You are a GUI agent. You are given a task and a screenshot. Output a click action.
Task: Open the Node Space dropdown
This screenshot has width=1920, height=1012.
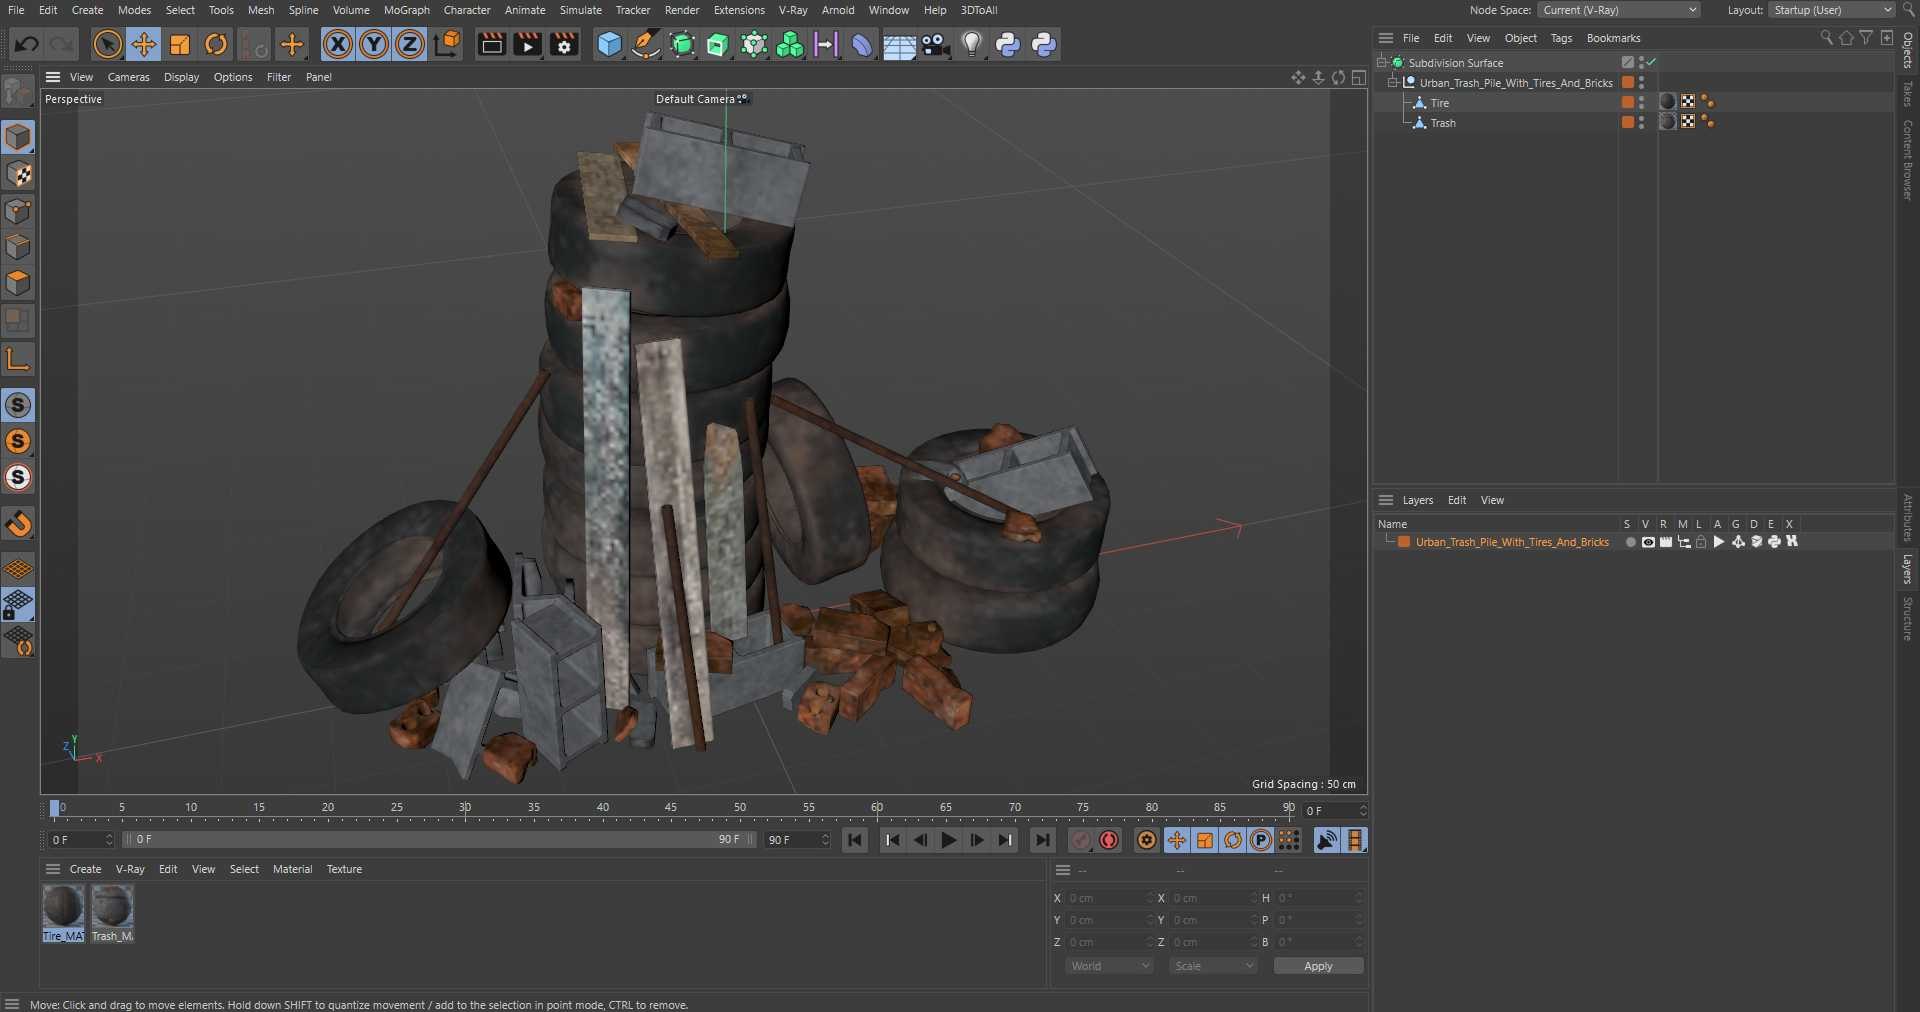click(x=1618, y=10)
